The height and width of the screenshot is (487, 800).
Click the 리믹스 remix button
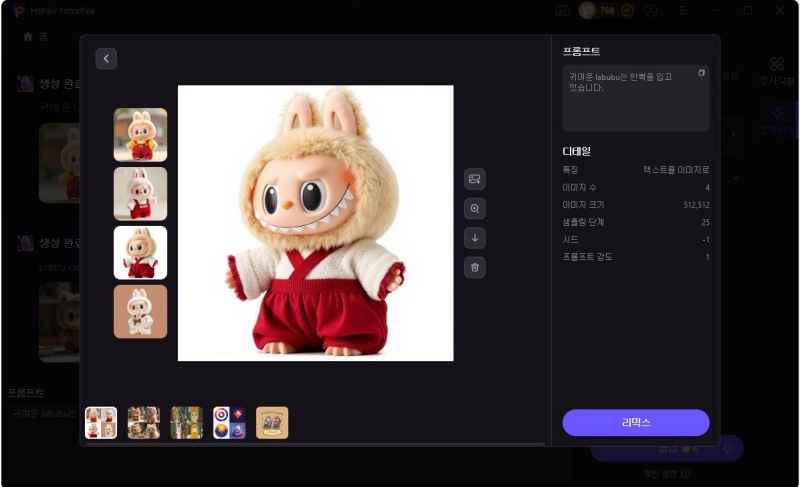coord(636,422)
